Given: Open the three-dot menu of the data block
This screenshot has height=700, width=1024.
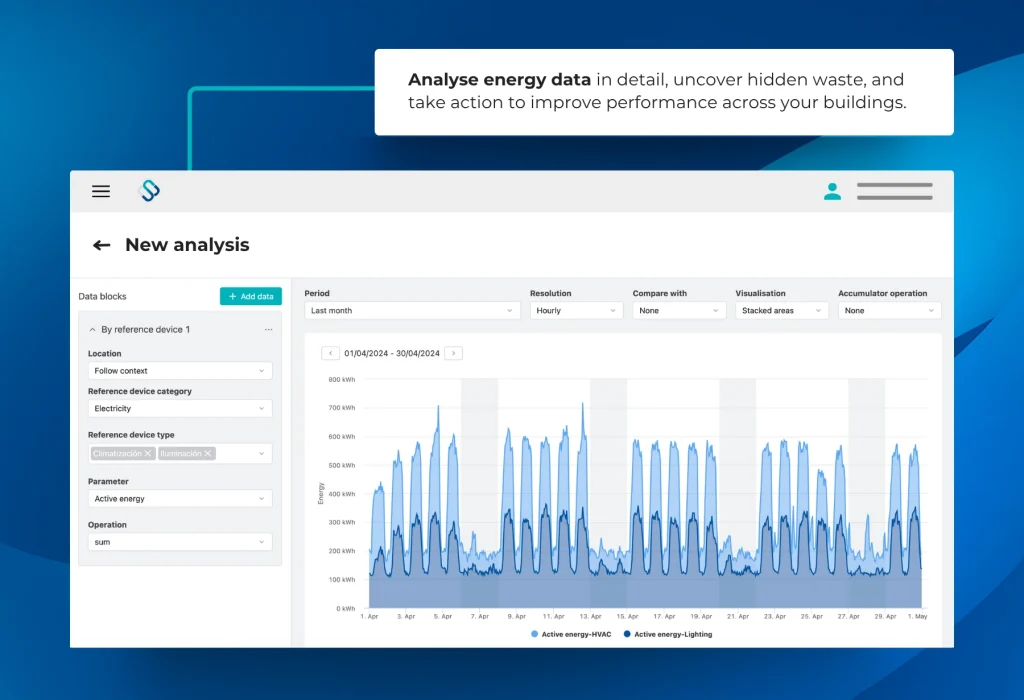Looking at the screenshot, I should 268,329.
